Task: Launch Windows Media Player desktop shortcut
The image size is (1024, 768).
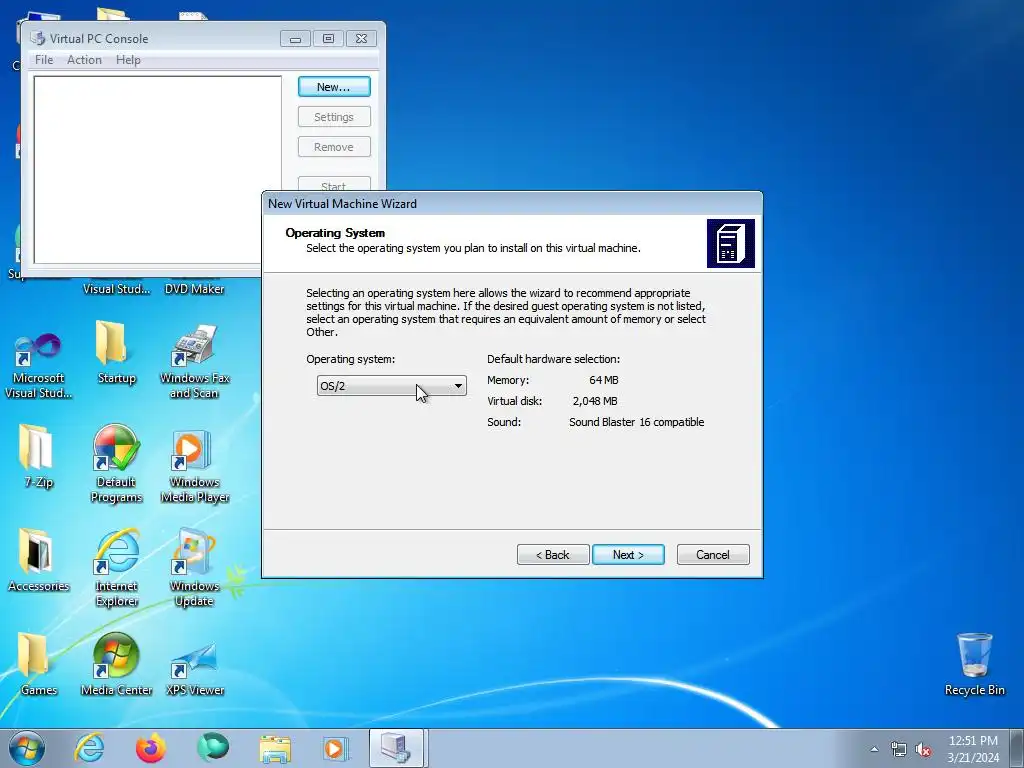Action: point(194,467)
